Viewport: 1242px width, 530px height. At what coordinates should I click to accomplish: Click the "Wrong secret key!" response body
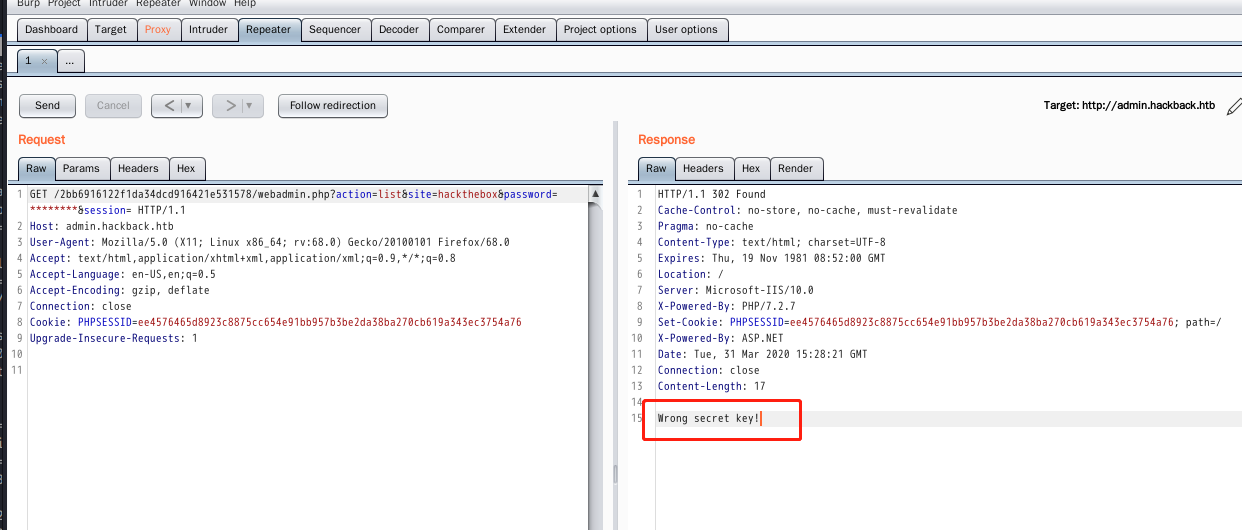tap(708, 418)
